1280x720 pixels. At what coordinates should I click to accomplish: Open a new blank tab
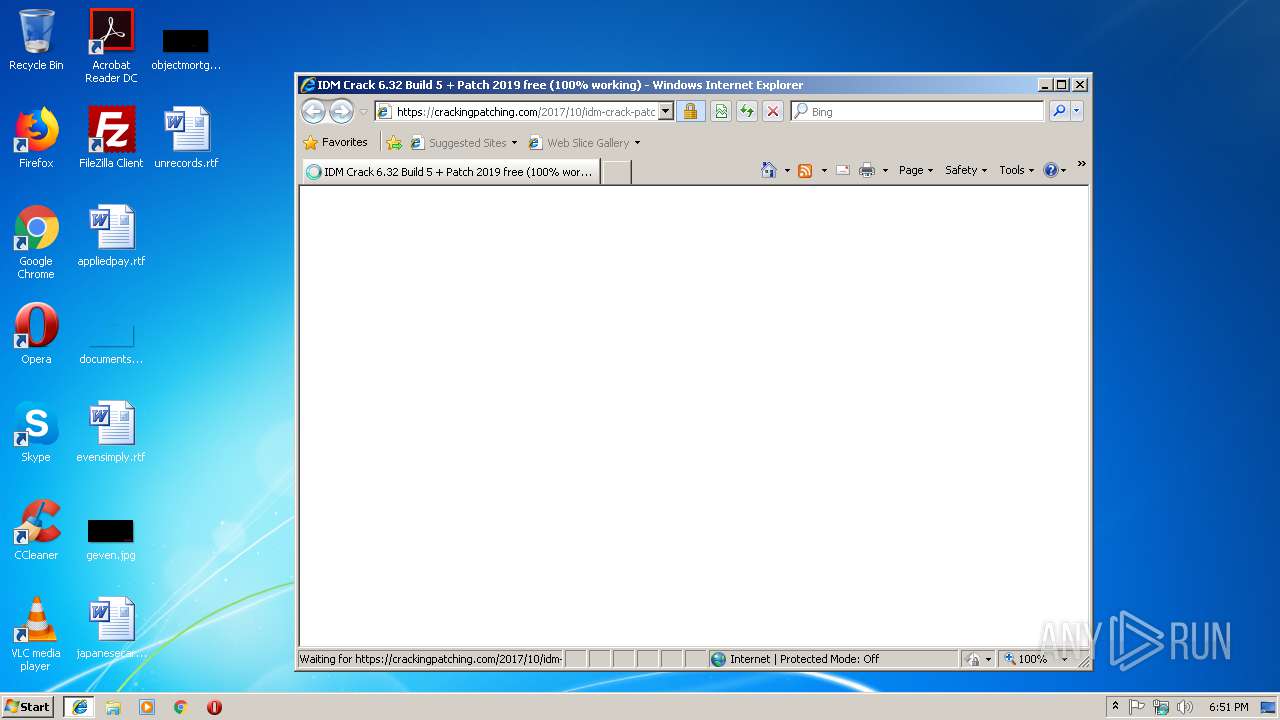(617, 172)
